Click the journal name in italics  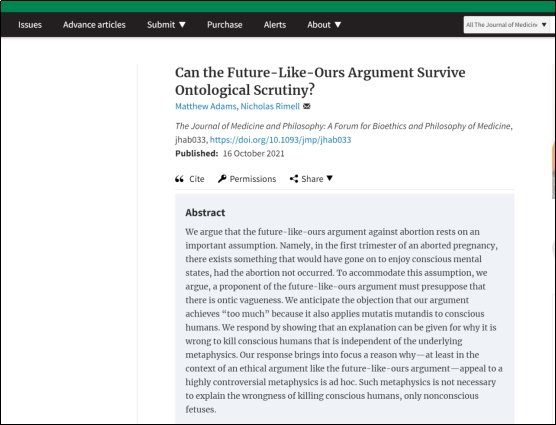[343, 126]
